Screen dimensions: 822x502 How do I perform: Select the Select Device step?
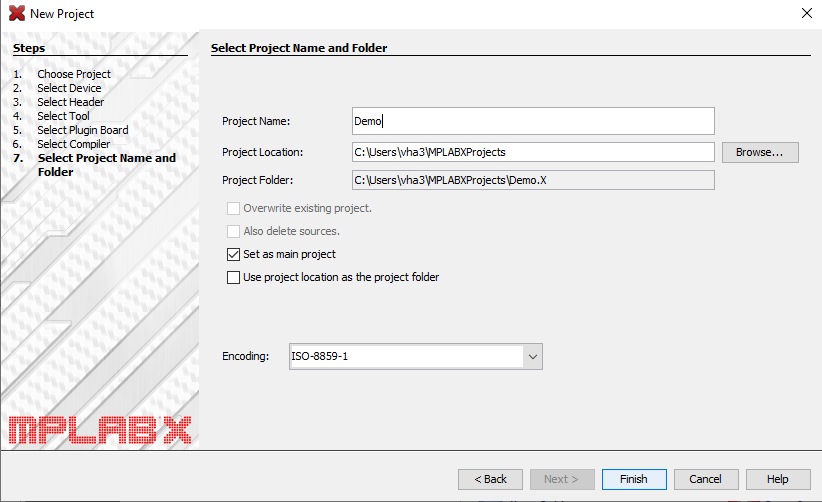(69, 88)
